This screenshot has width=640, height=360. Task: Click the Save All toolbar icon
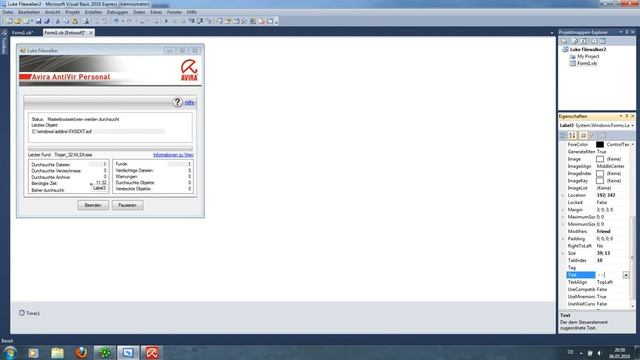47,21
